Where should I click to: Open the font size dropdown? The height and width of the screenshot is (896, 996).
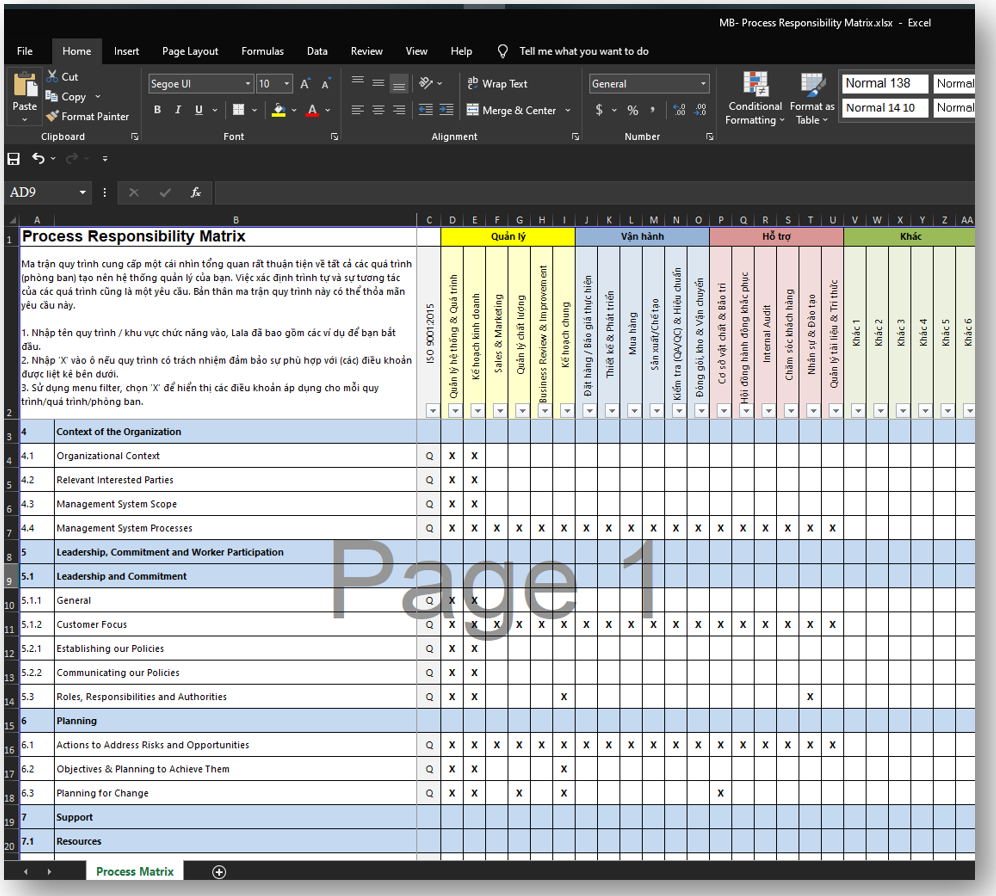286,84
